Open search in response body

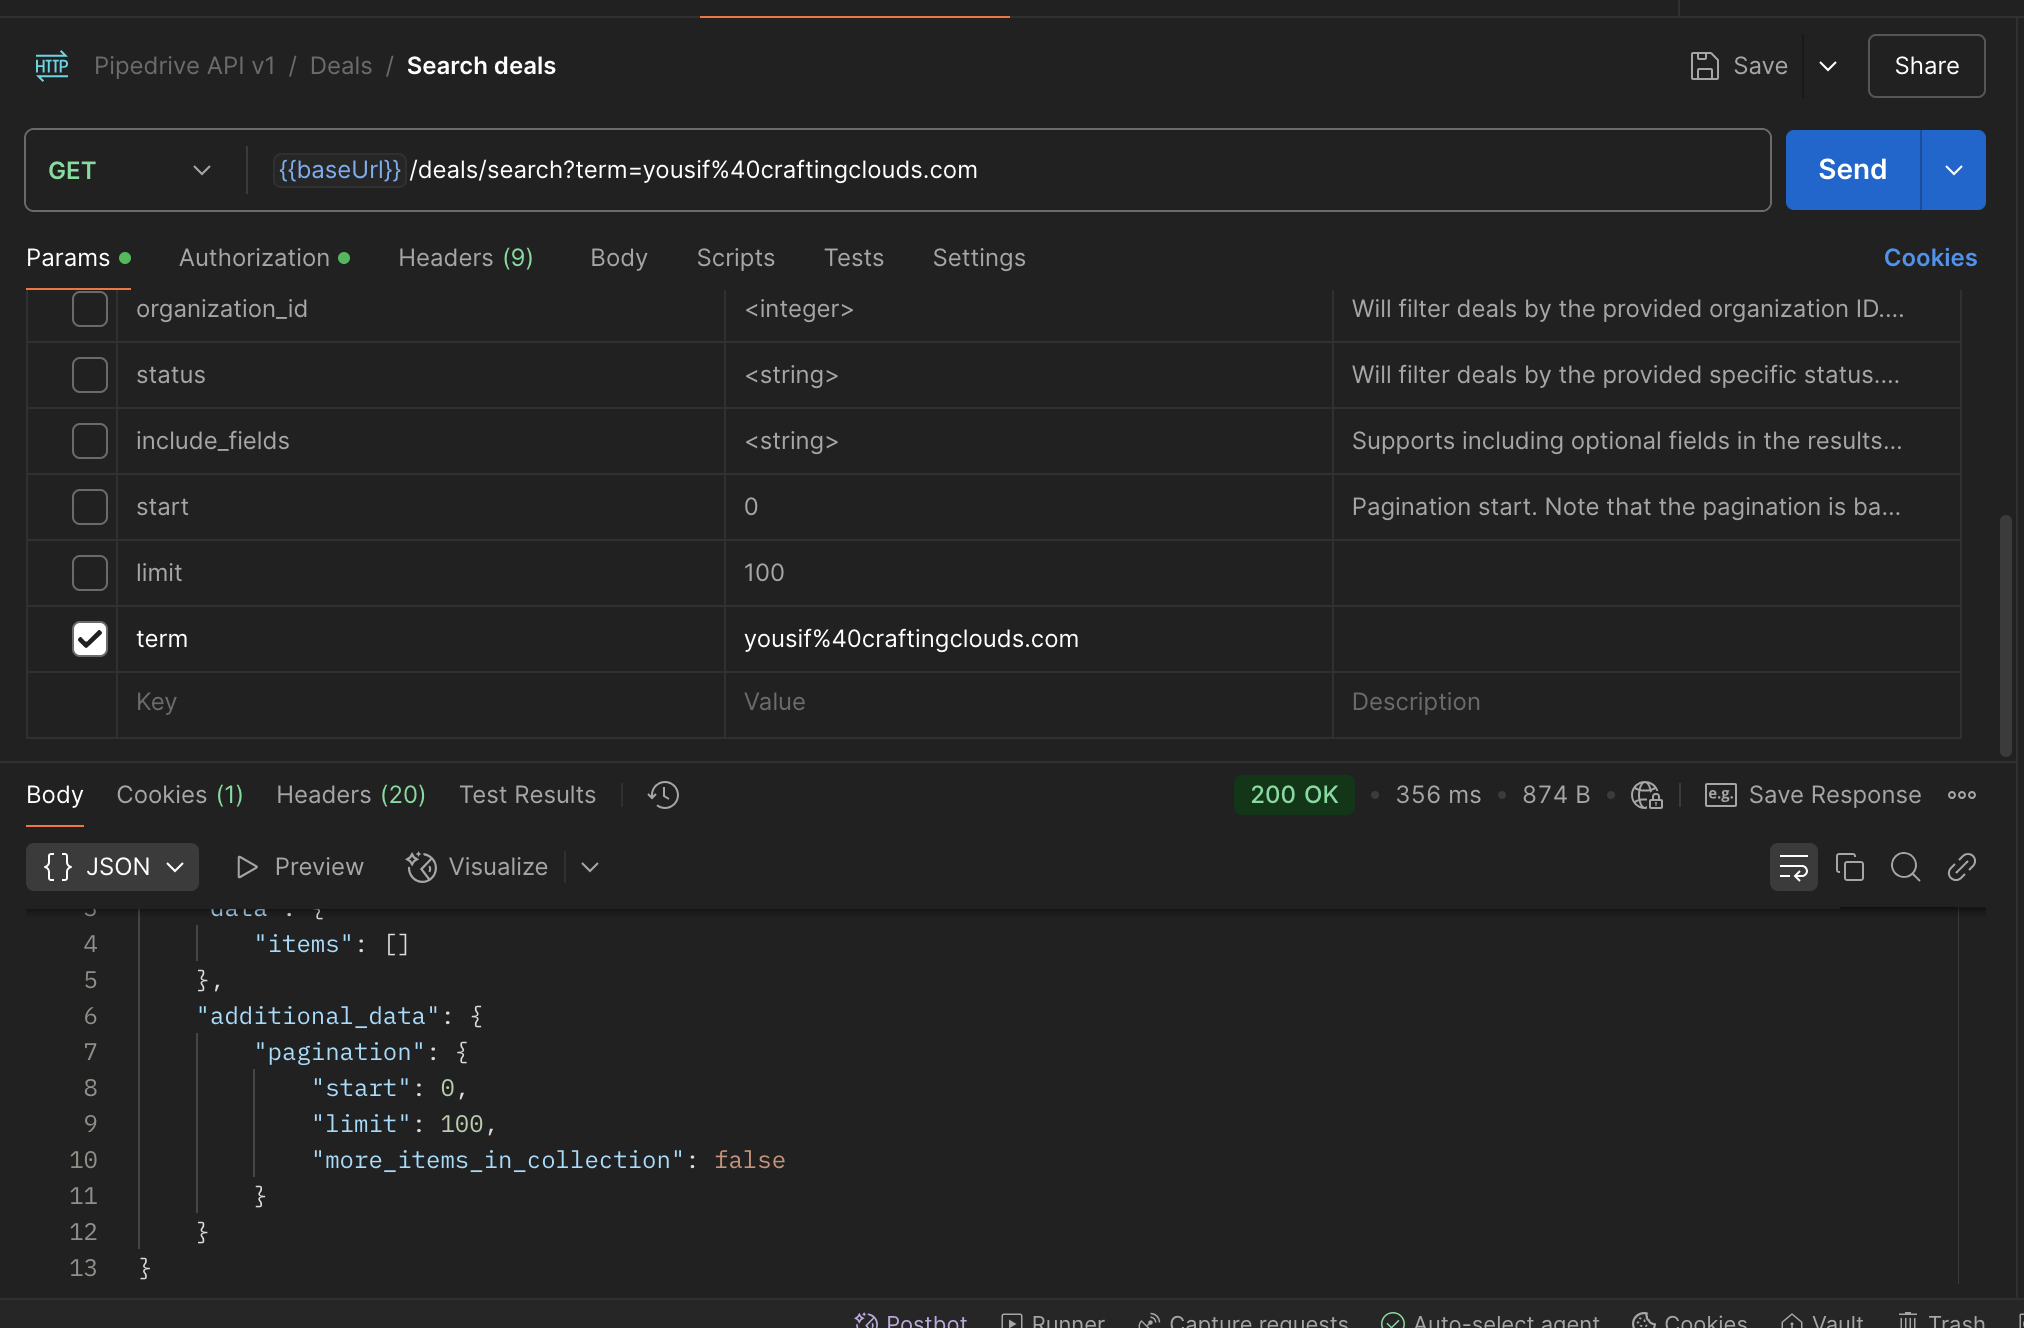pos(1905,867)
